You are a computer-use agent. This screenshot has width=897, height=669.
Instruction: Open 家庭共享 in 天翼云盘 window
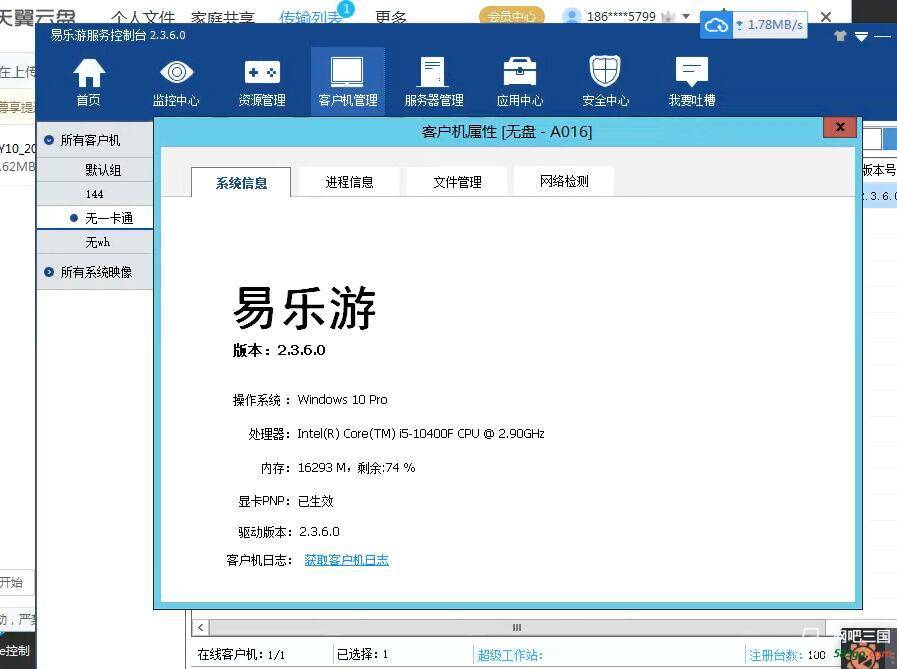(223, 18)
